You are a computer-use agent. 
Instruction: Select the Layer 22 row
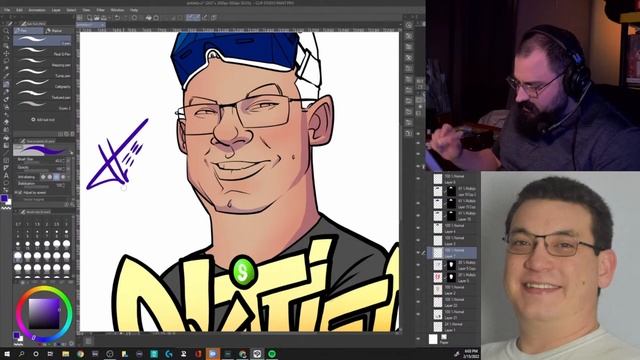tap(452, 302)
